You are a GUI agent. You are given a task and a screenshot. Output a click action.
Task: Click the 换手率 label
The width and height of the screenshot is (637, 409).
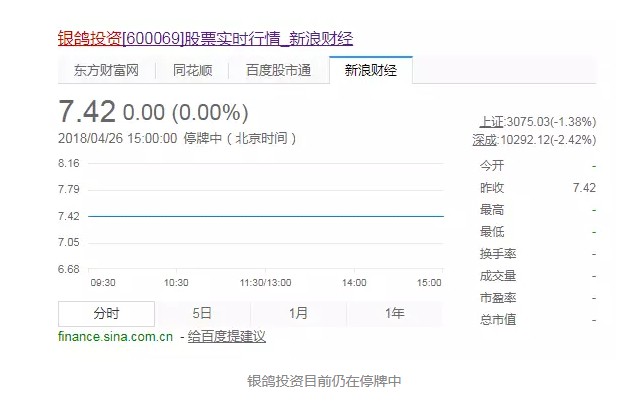[x=498, y=254]
